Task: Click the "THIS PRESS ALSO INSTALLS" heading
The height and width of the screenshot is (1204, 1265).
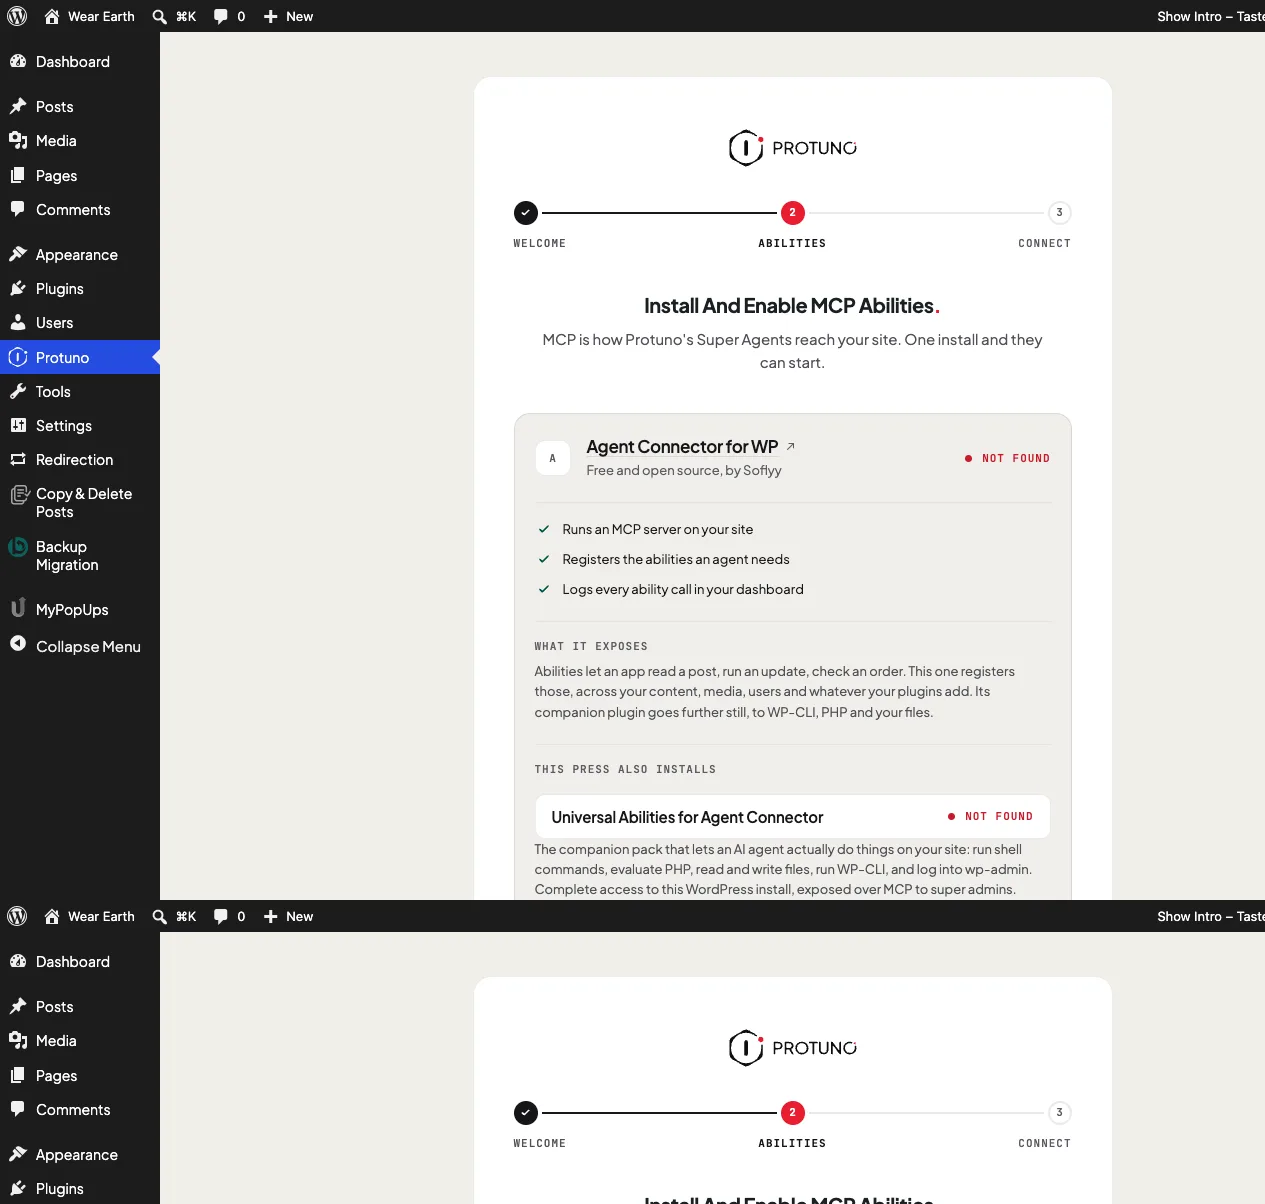Action: (625, 769)
